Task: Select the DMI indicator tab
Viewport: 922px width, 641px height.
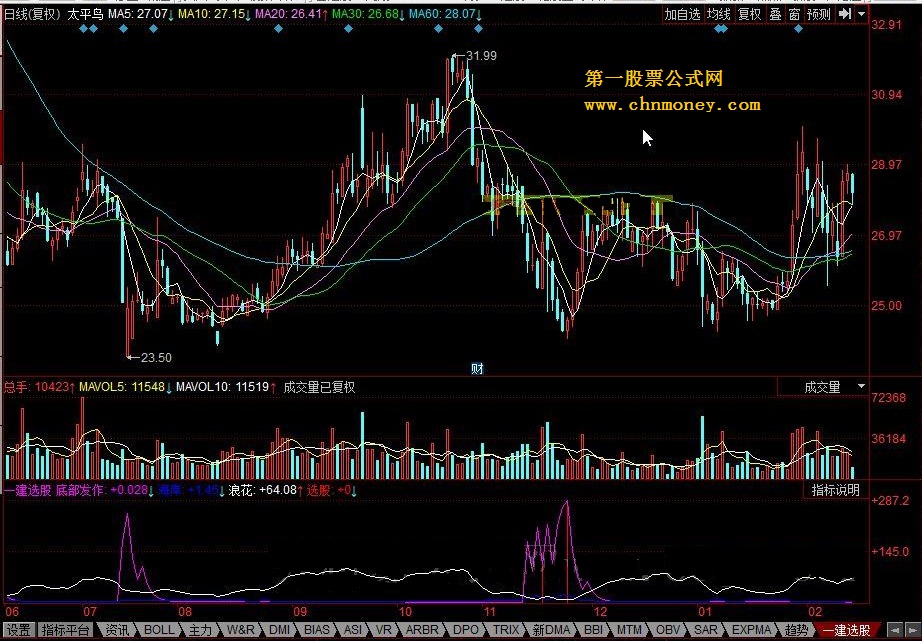Action: 279,630
